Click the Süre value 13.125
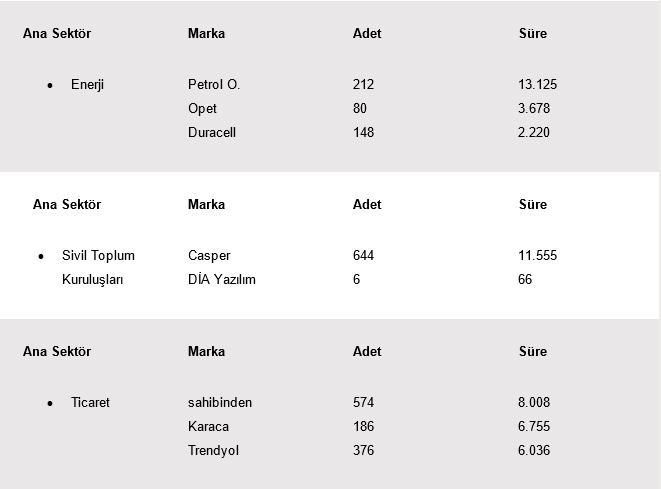The height and width of the screenshot is (489, 661). 537,85
